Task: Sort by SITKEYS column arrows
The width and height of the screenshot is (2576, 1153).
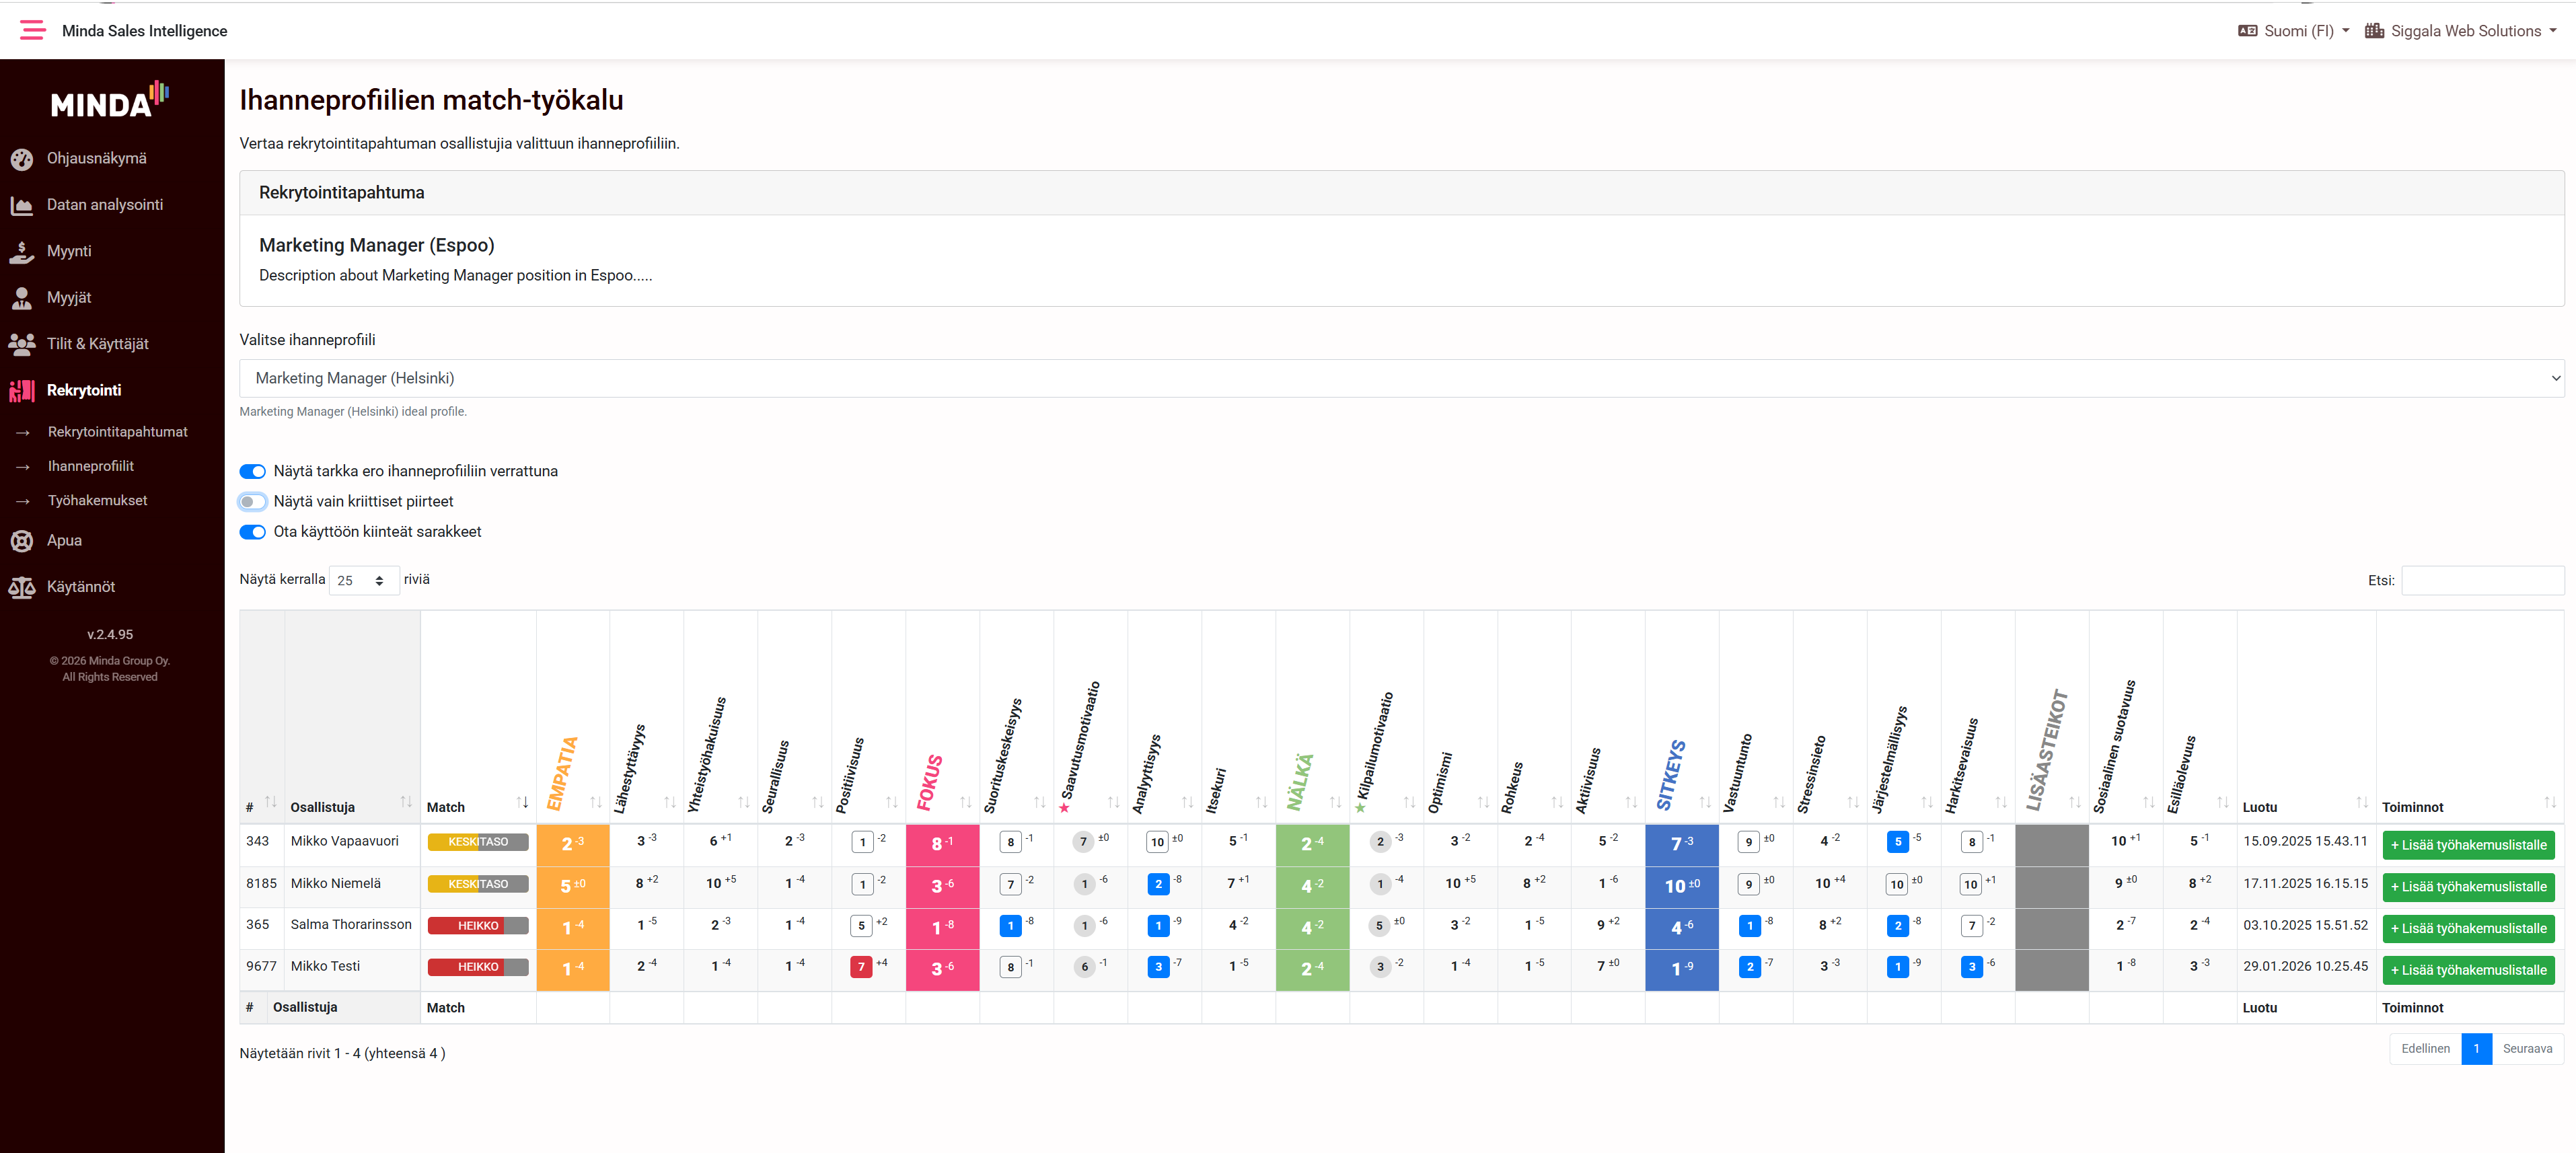Action: click(1706, 802)
